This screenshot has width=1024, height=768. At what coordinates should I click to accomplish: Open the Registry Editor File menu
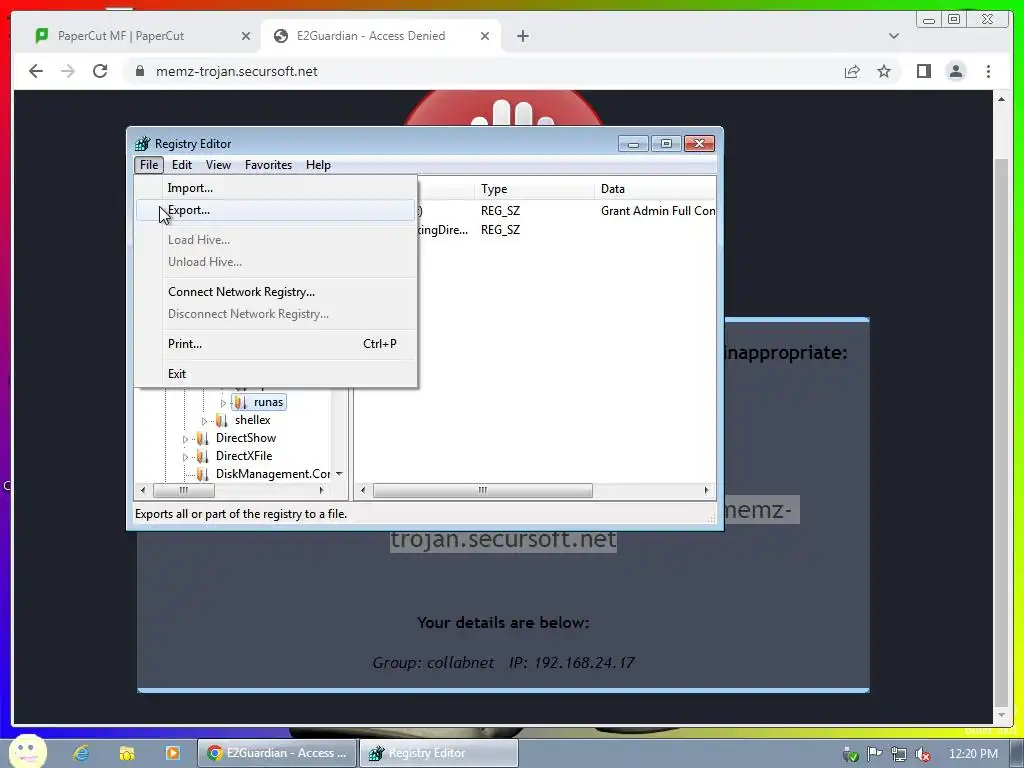(x=149, y=165)
